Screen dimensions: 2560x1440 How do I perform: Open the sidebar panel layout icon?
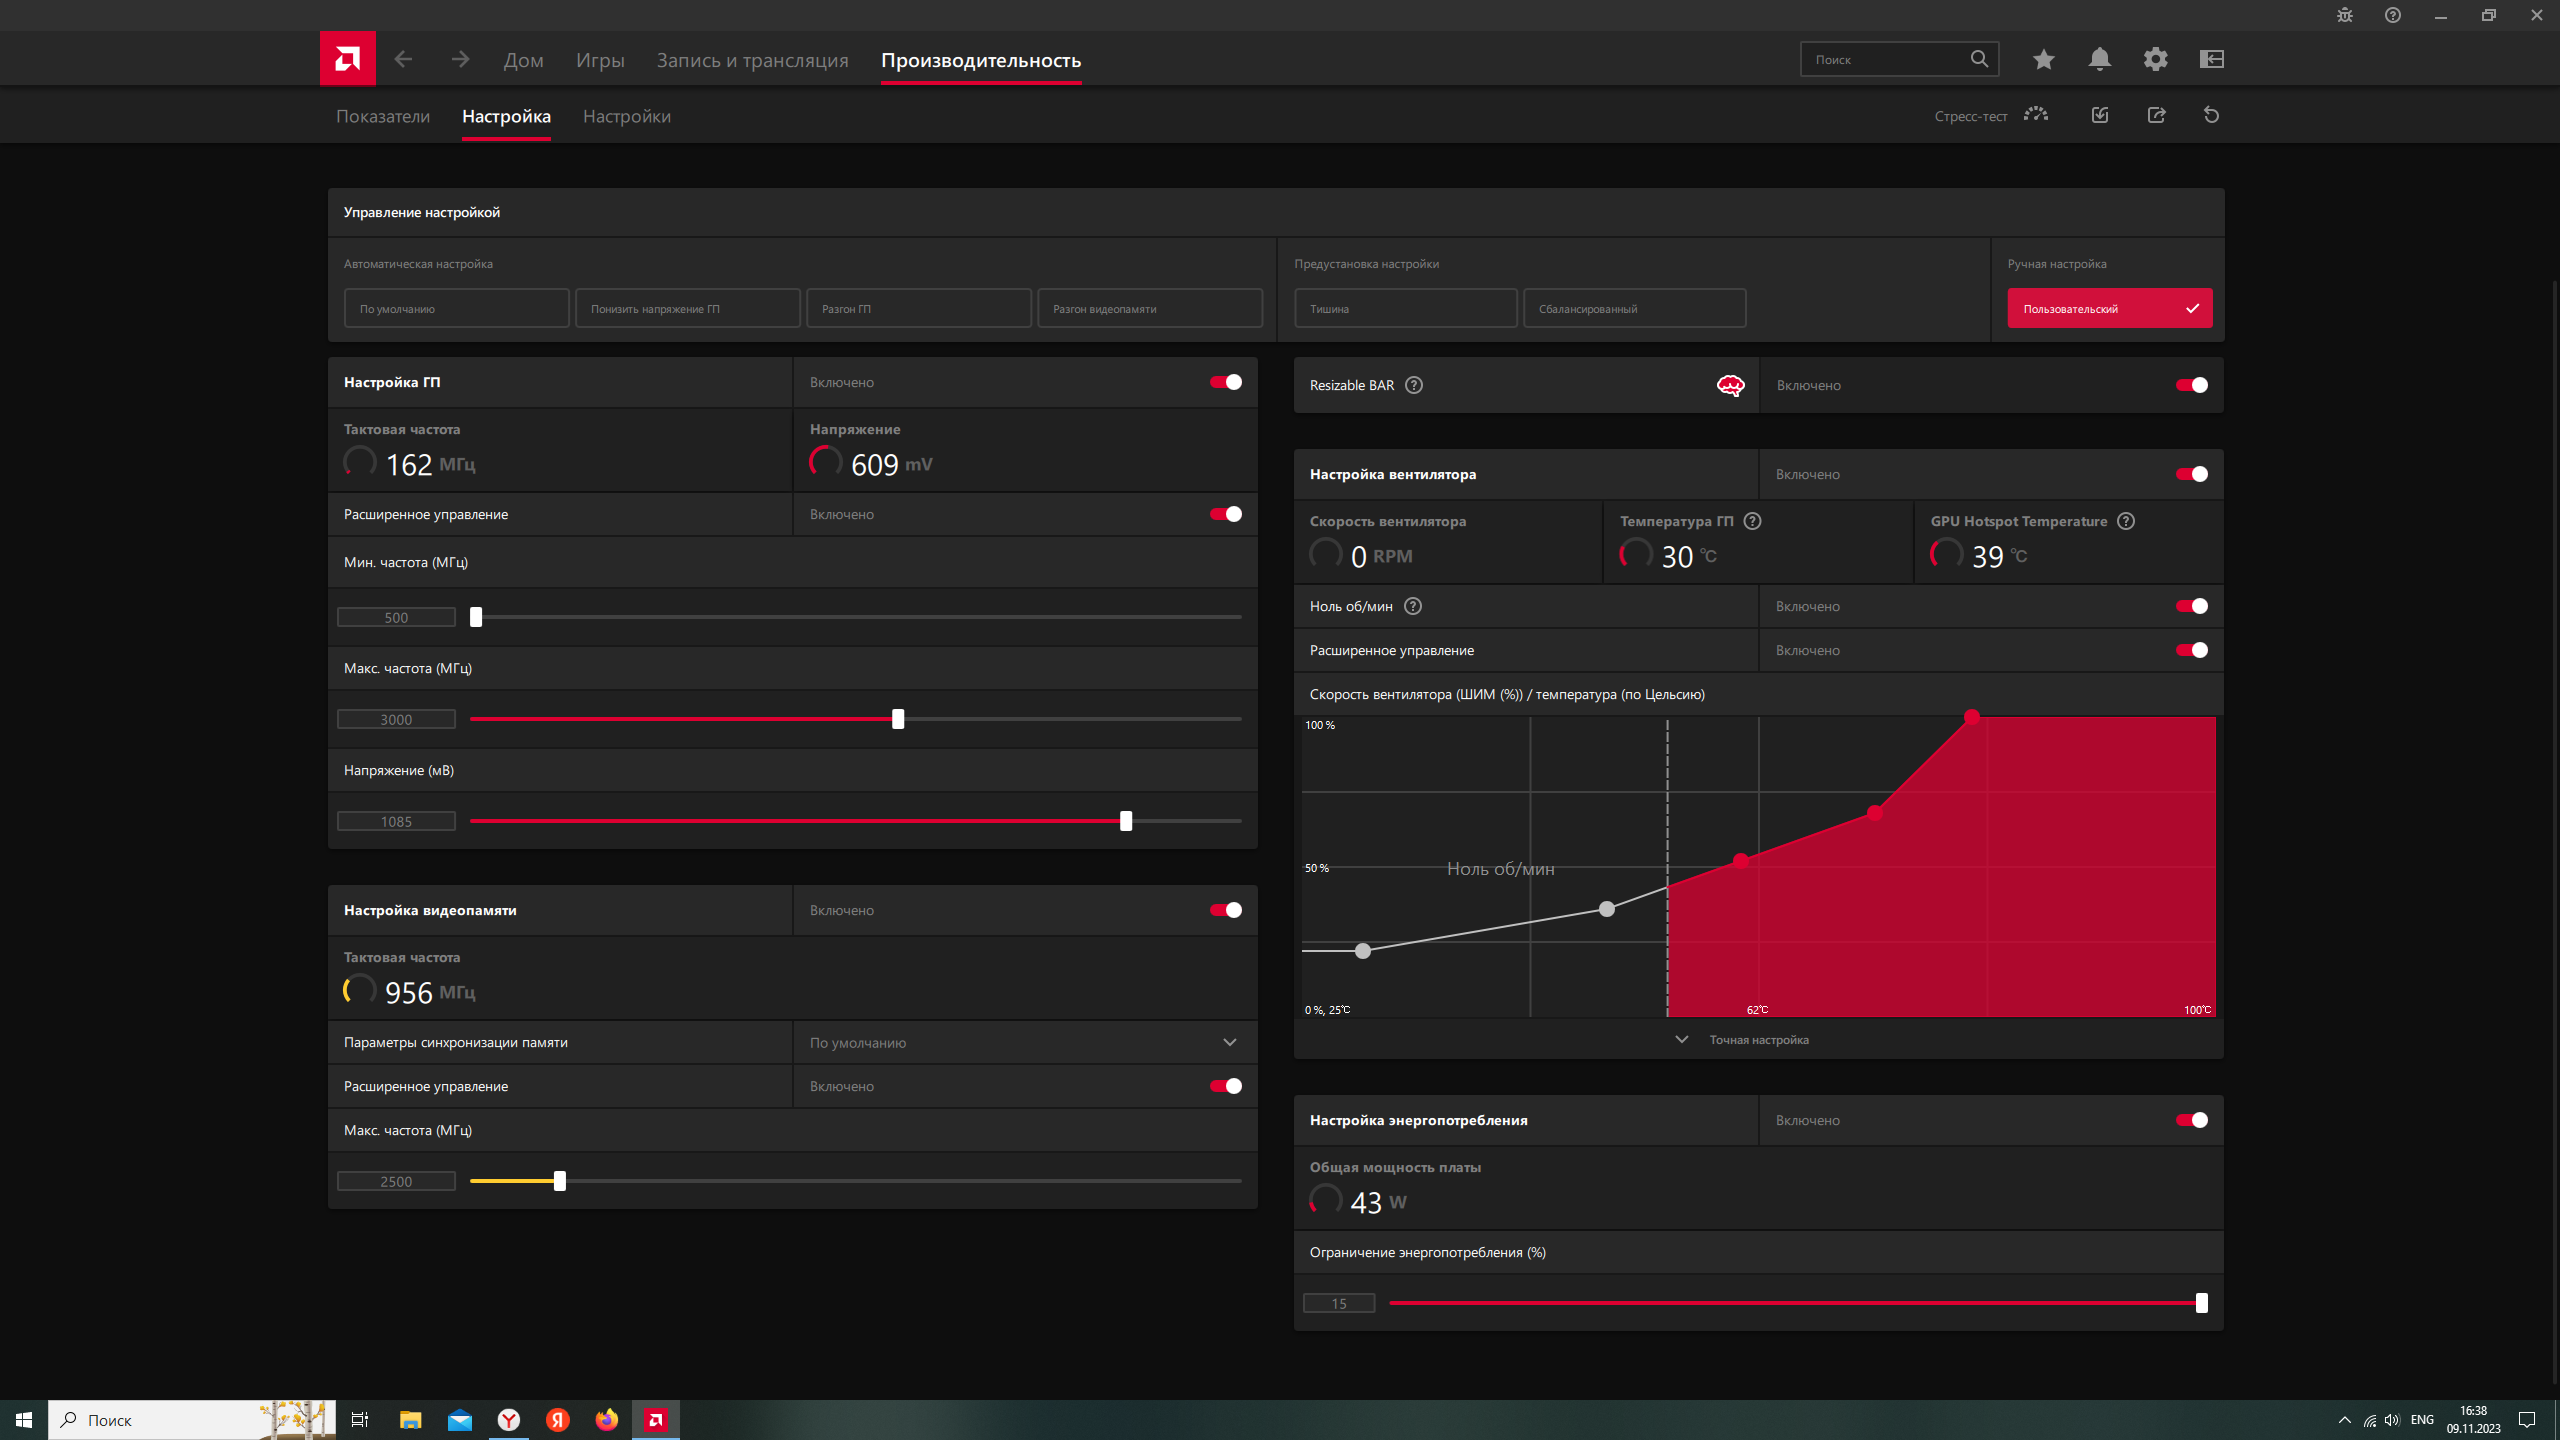click(x=2211, y=59)
